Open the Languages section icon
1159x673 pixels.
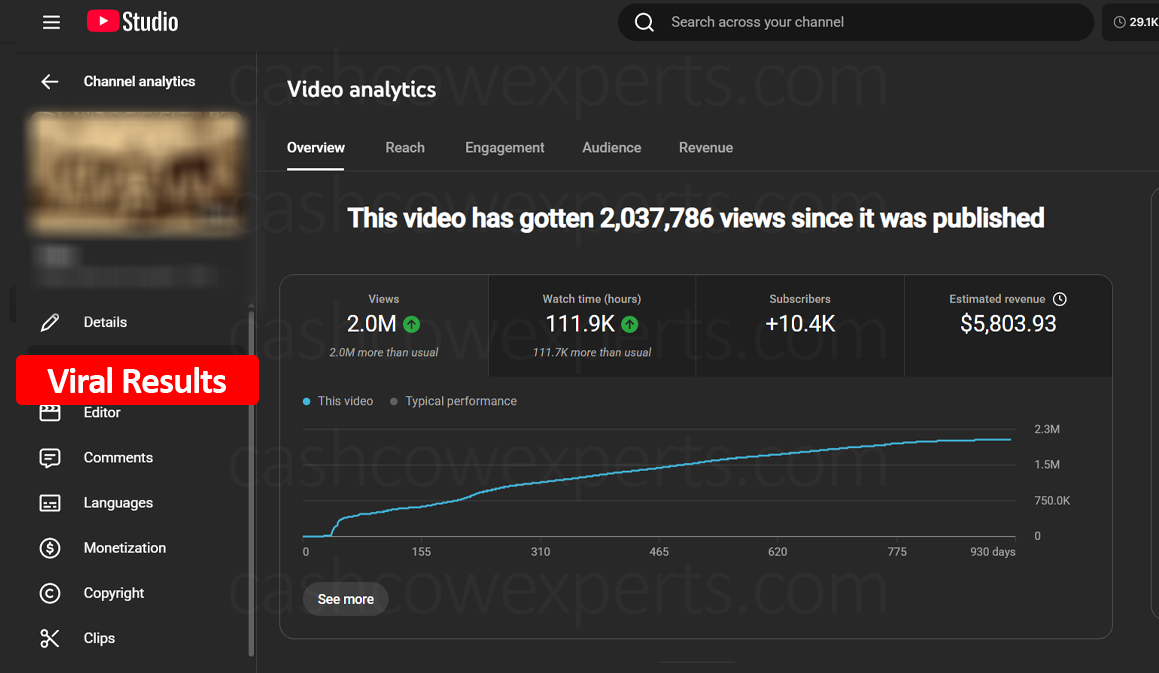(50, 502)
